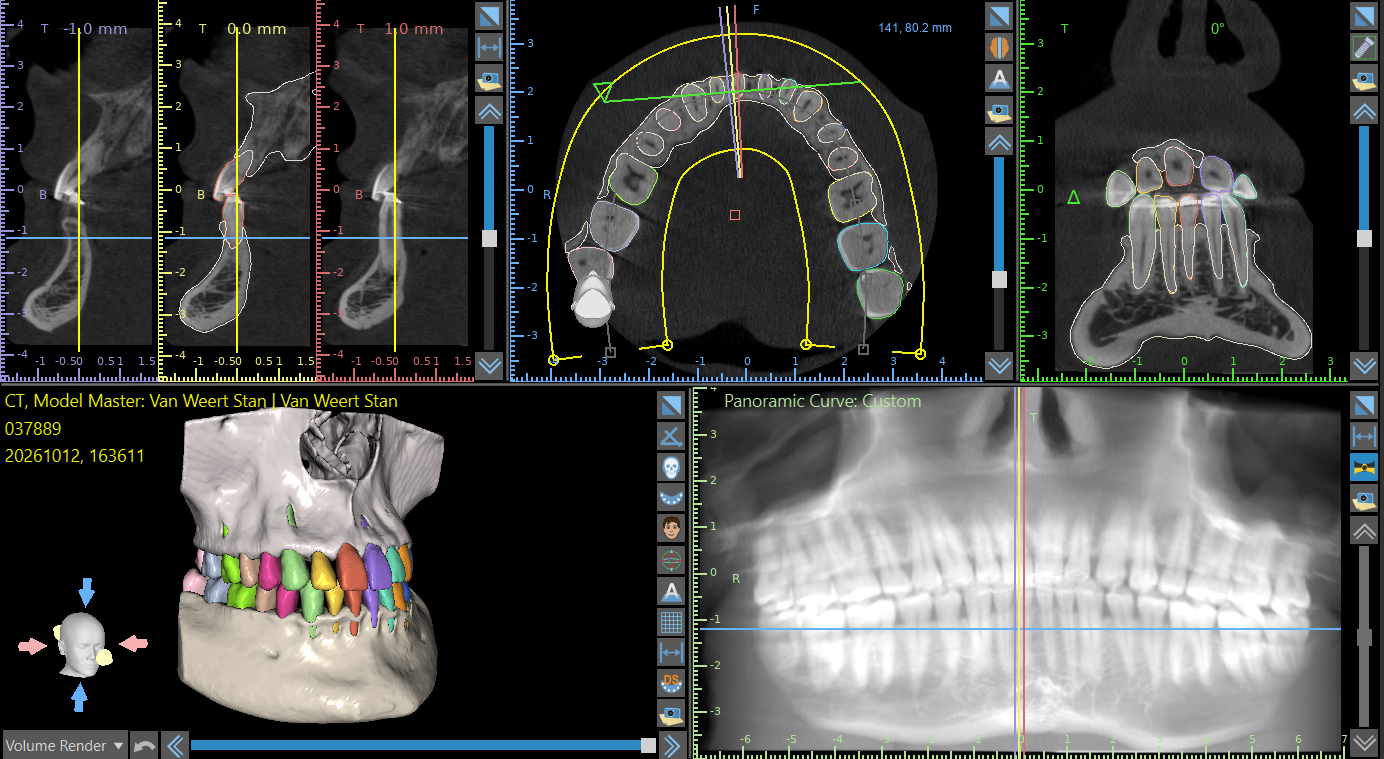Capture snapshot of the 3D volume view
The width and height of the screenshot is (1384, 759).
point(671,714)
